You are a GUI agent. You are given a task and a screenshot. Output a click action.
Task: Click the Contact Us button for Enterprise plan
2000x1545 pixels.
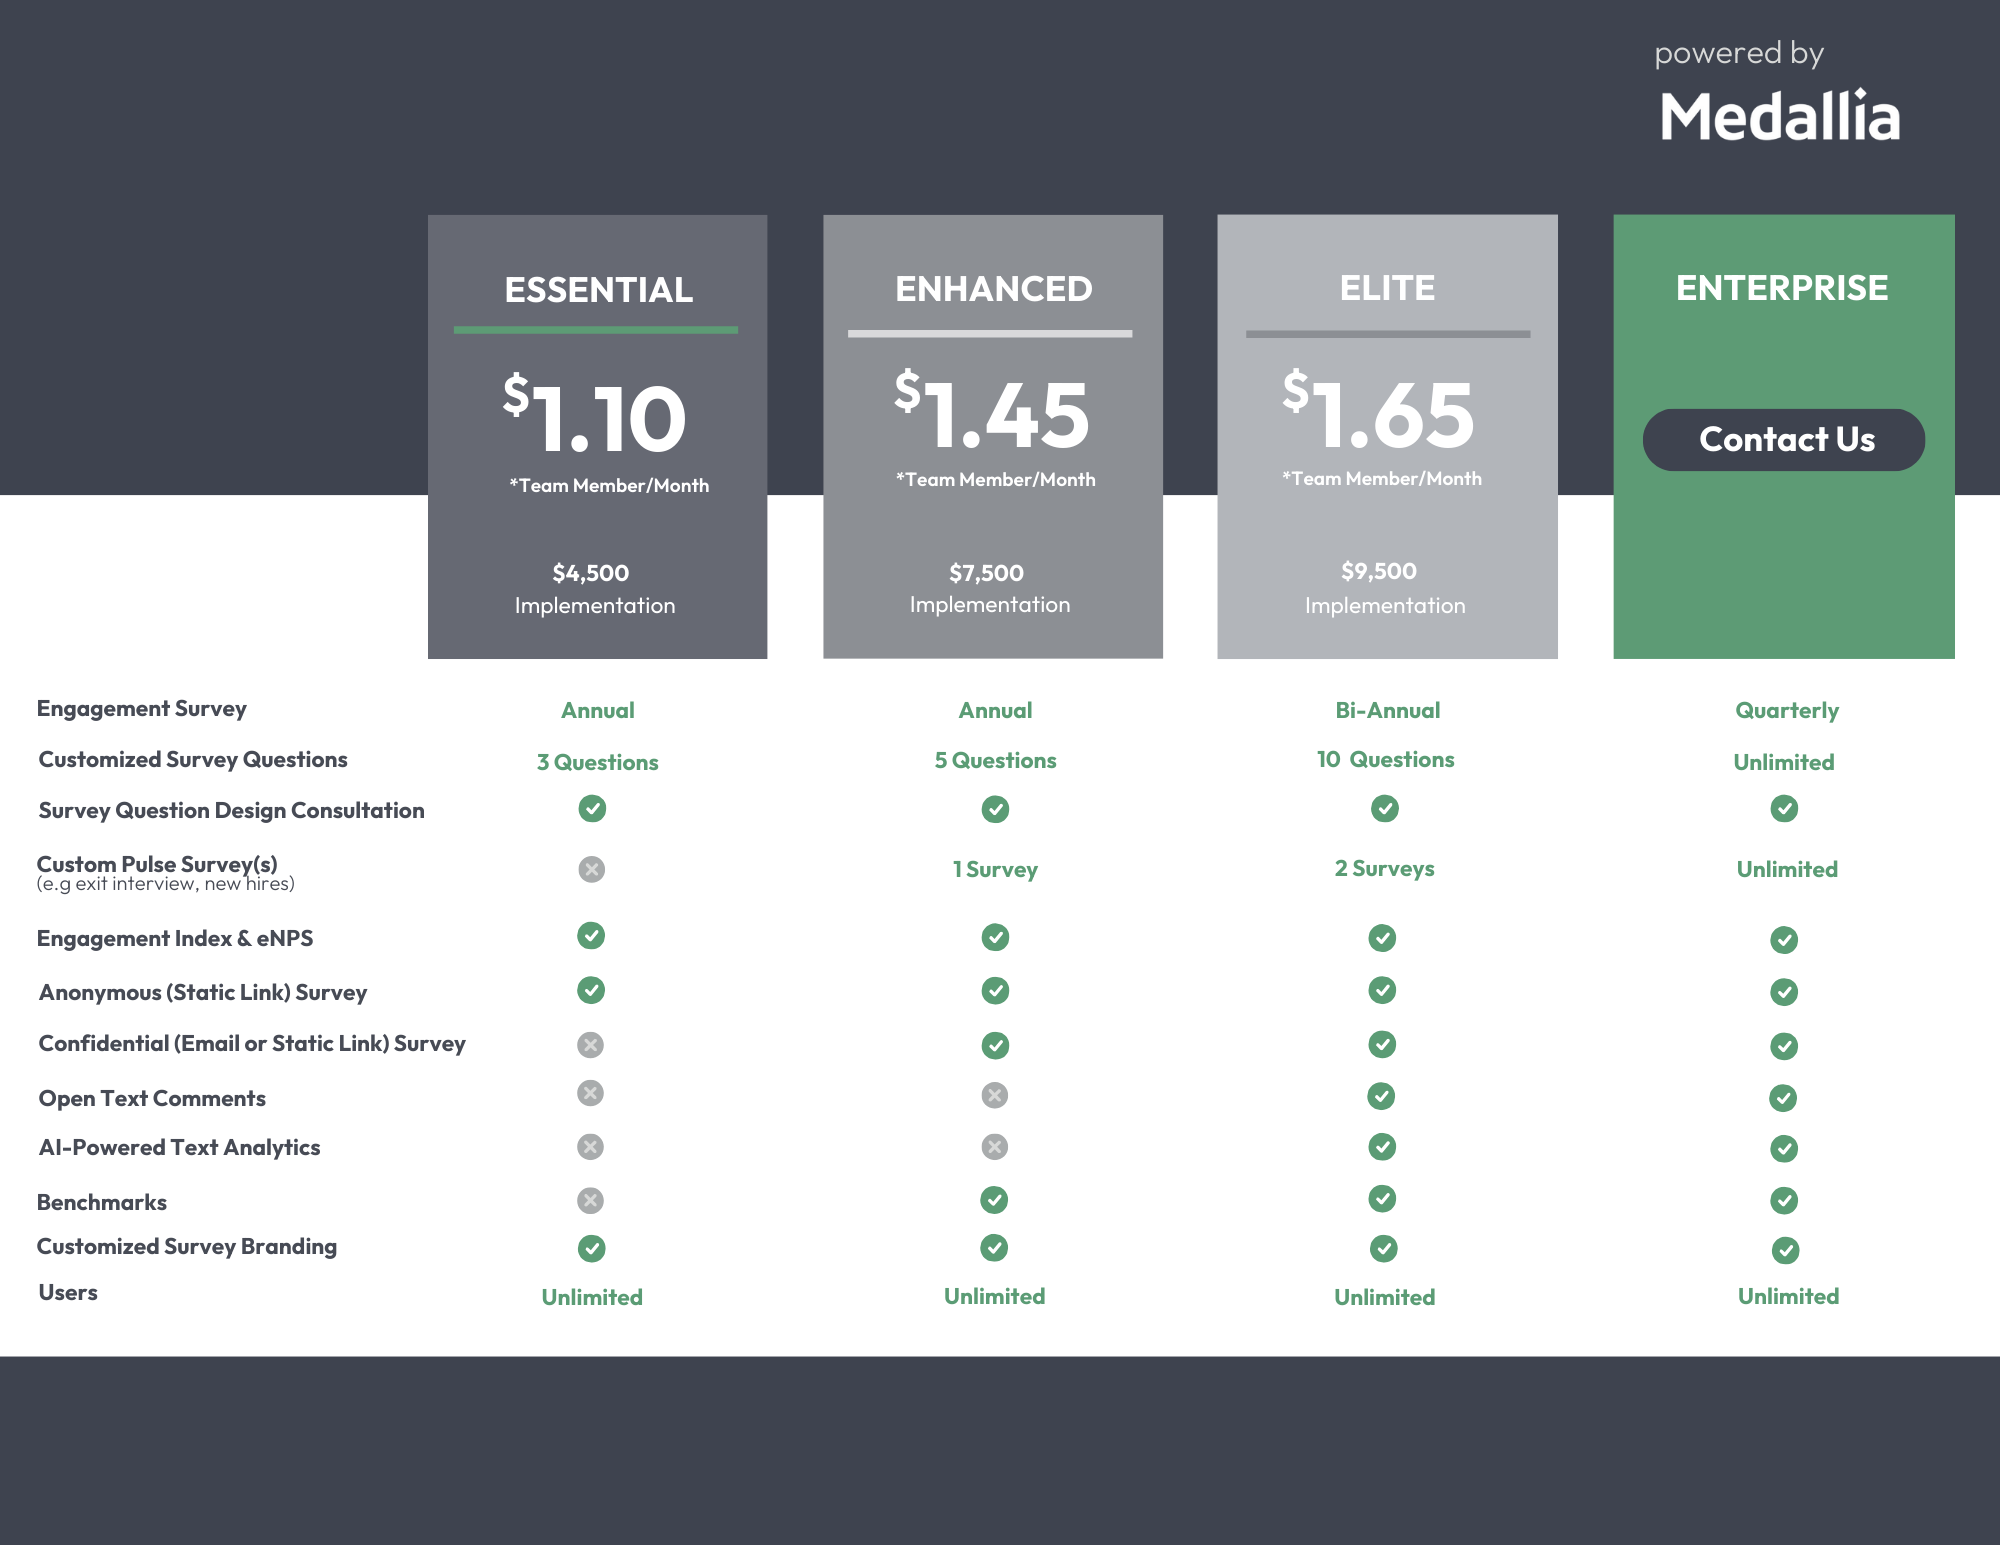click(x=1784, y=438)
